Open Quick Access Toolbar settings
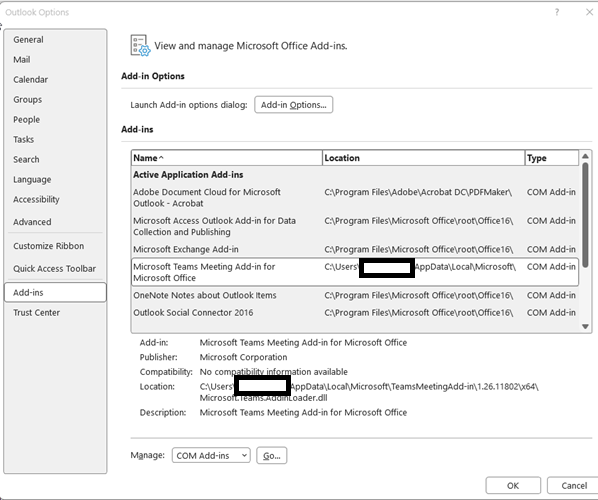This screenshot has height=500, width=598. pyautogui.click(x=55, y=268)
